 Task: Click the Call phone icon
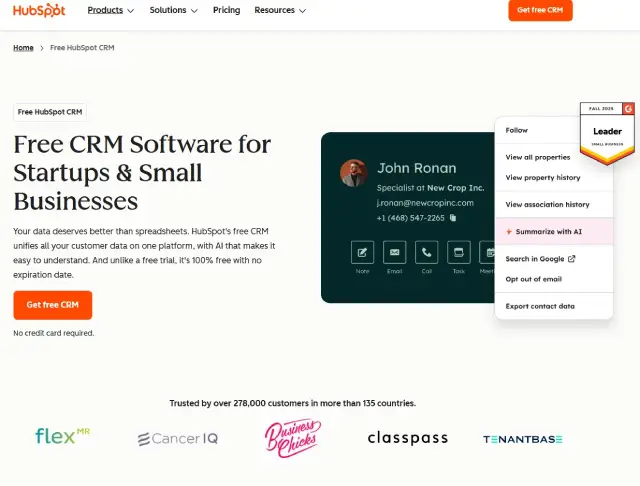pyautogui.click(x=427, y=252)
